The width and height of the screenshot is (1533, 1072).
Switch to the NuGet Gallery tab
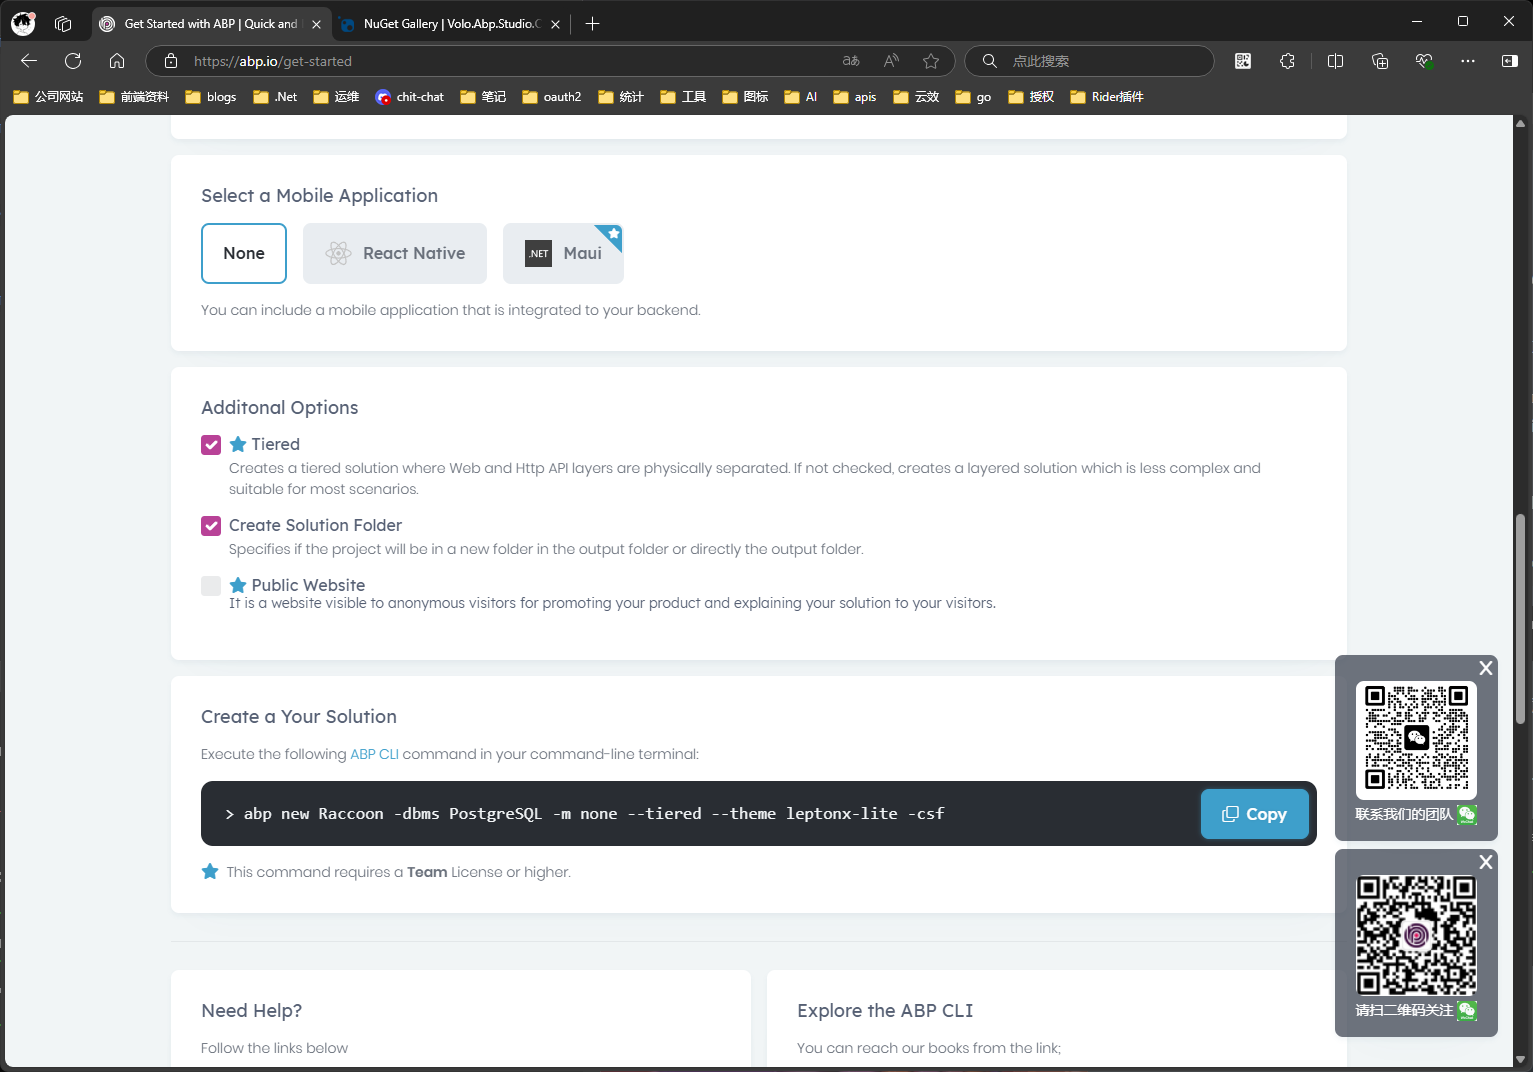(452, 24)
